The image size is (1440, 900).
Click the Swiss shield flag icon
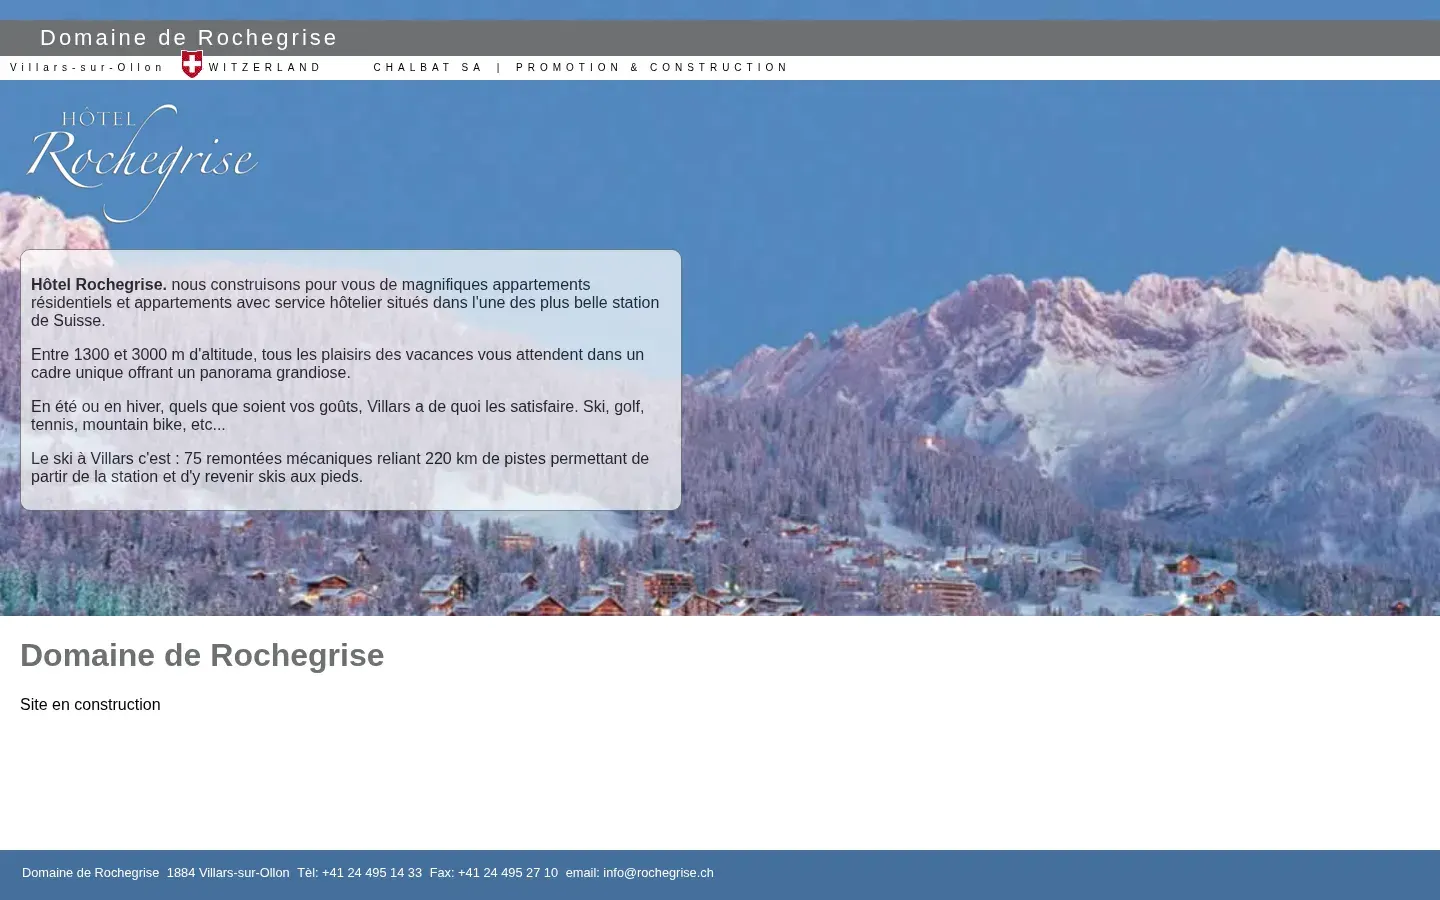coord(192,64)
